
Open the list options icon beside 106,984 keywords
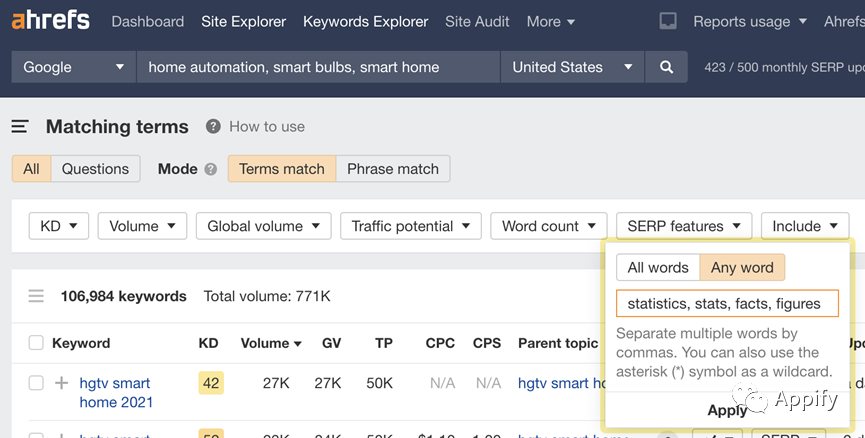(x=36, y=296)
